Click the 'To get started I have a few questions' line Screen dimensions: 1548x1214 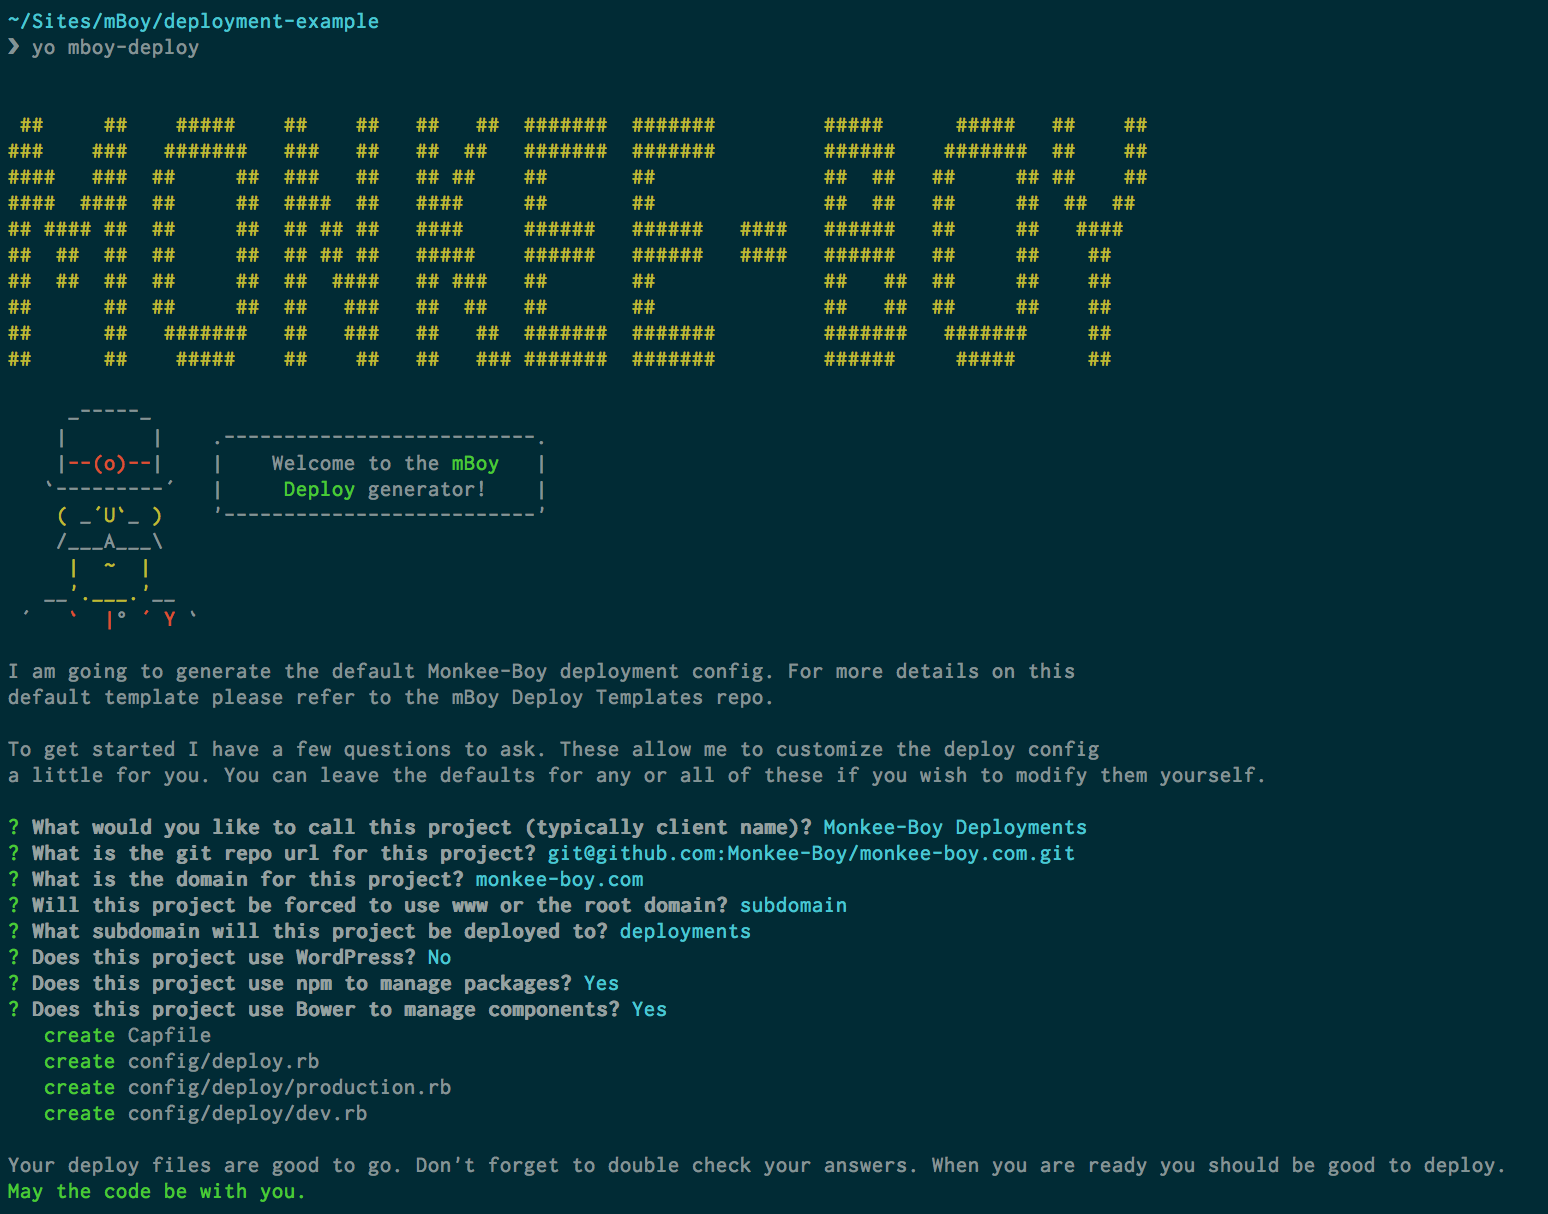(553, 749)
